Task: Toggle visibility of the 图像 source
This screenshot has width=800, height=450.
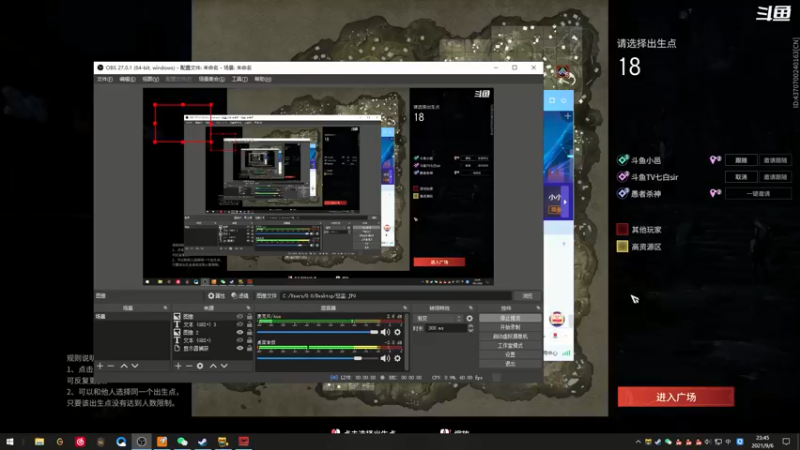Action: point(240,317)
